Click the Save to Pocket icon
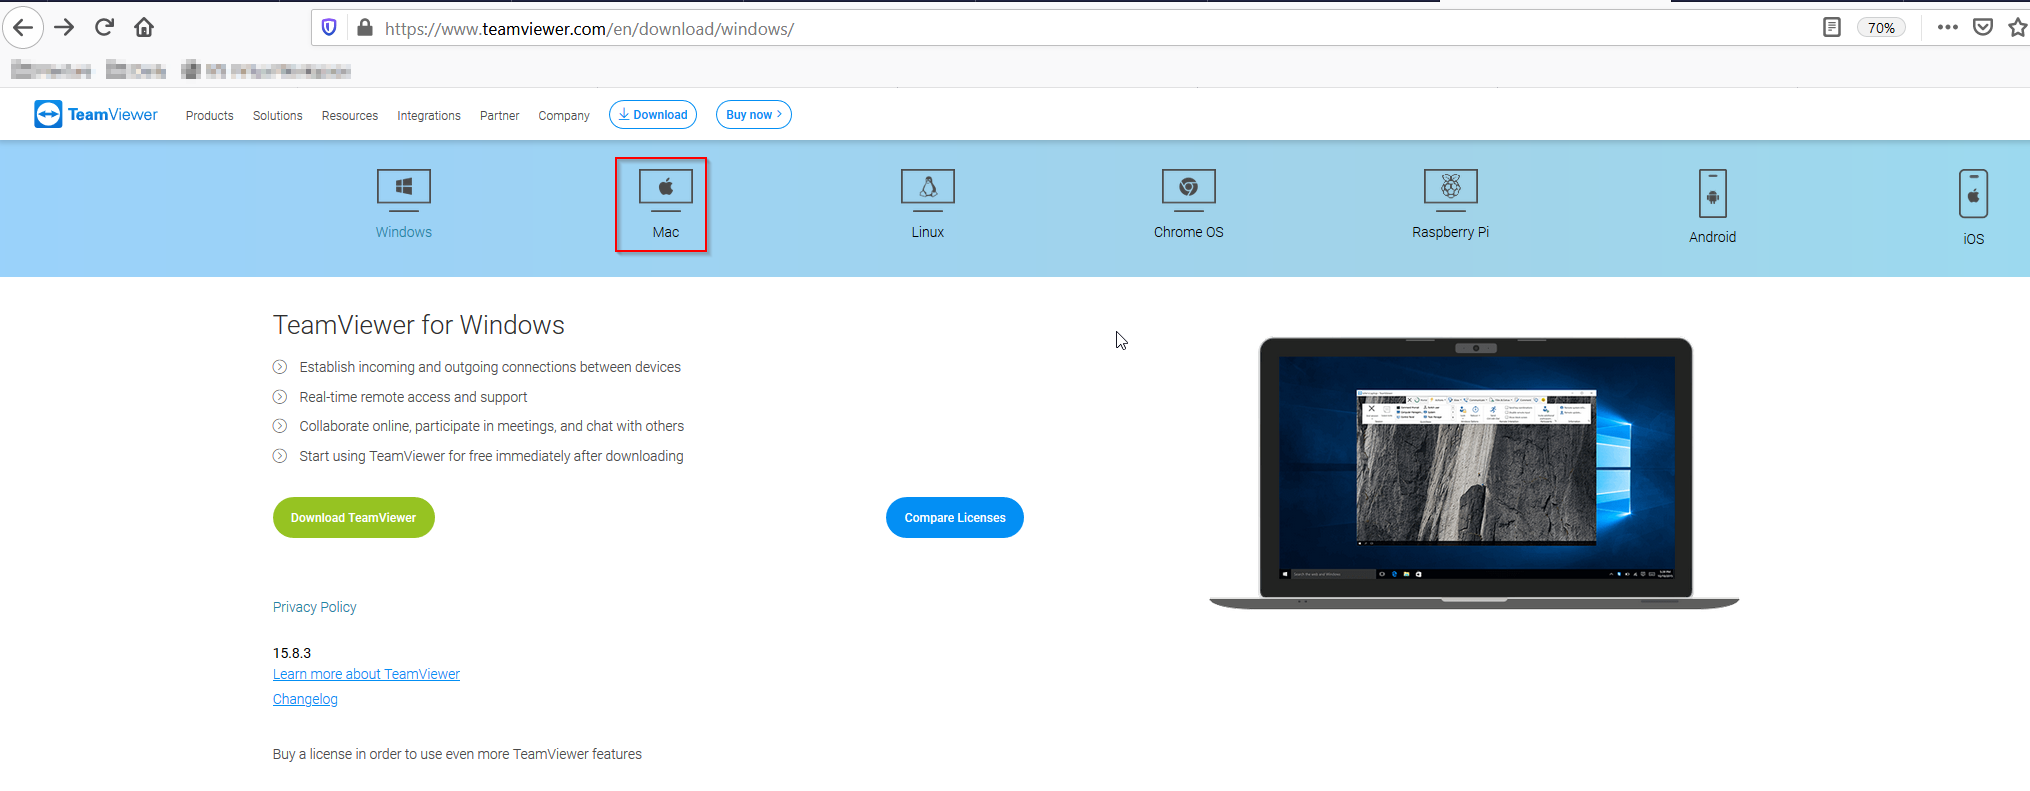This screenshot has width=2030, height=791. tap(1983, 27)
